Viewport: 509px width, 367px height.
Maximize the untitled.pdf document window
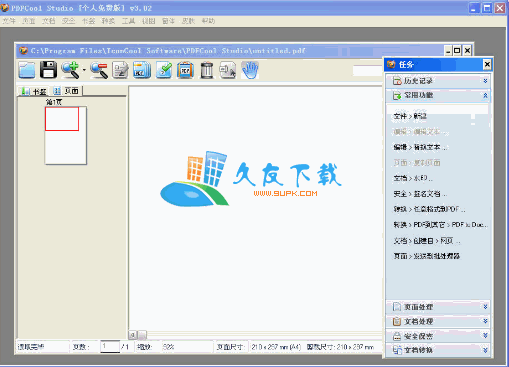(x=457, y=51)
